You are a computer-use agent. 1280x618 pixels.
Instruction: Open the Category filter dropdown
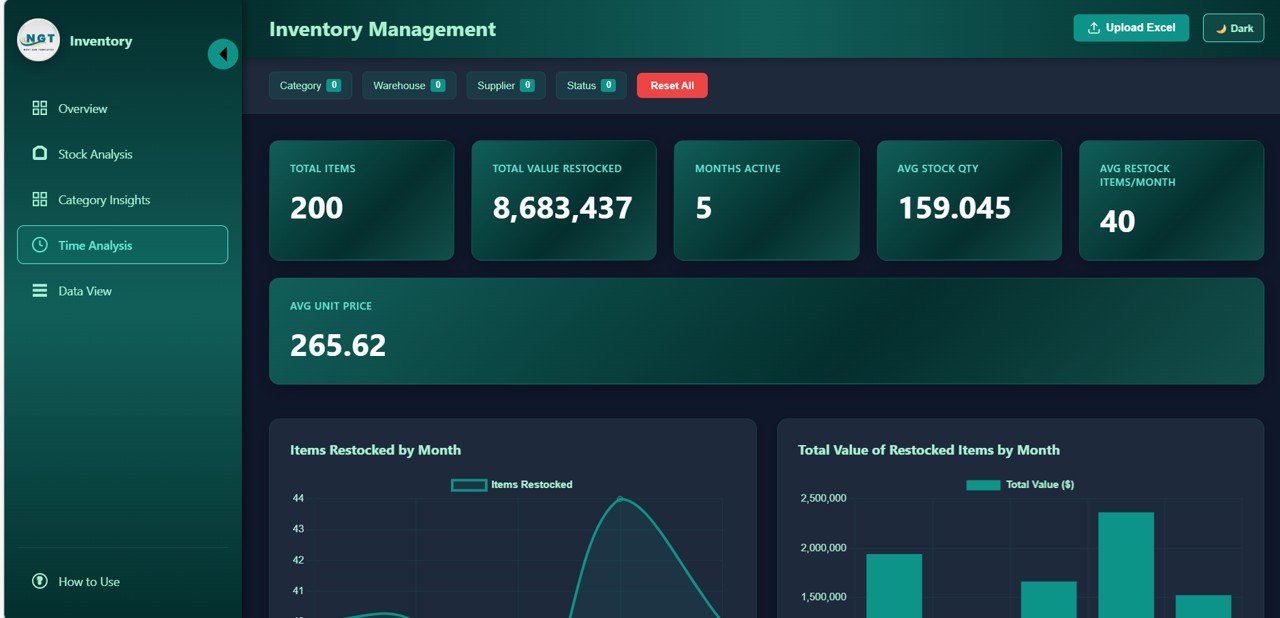pyautogui.click(x=310, y=86)
